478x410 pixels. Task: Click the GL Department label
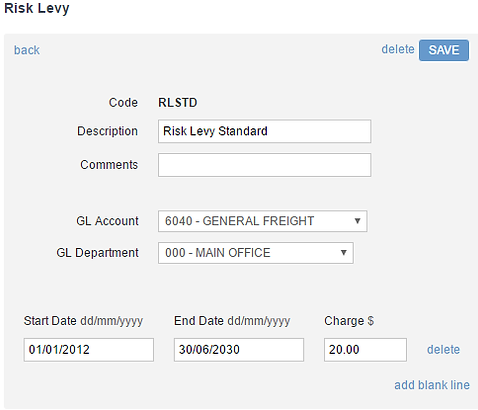pyautogui.click(x=97, y=253)
